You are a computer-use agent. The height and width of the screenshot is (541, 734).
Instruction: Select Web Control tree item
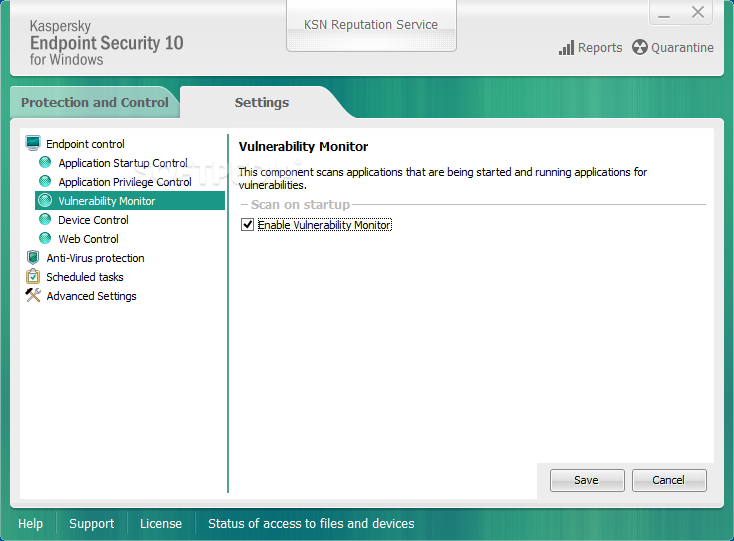[88, 239]
